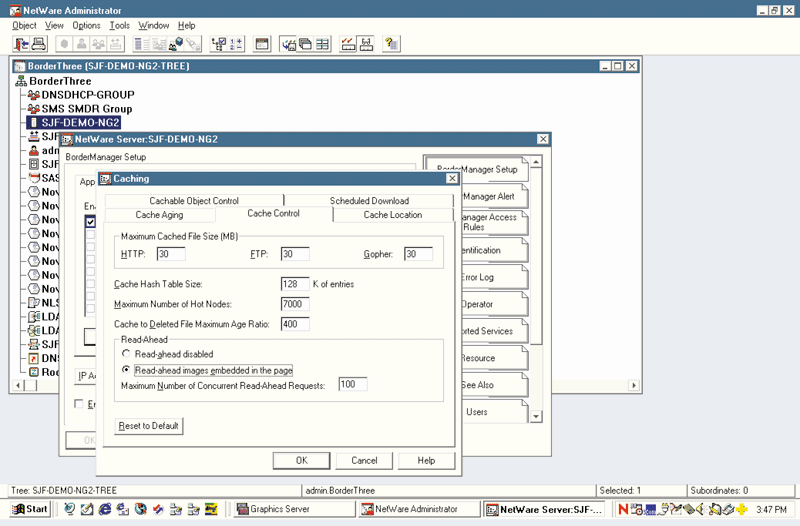Screen dimensions: 800x526
Task: Click the page tab list scroll-up arrow
Action: [x=536, y=162]
